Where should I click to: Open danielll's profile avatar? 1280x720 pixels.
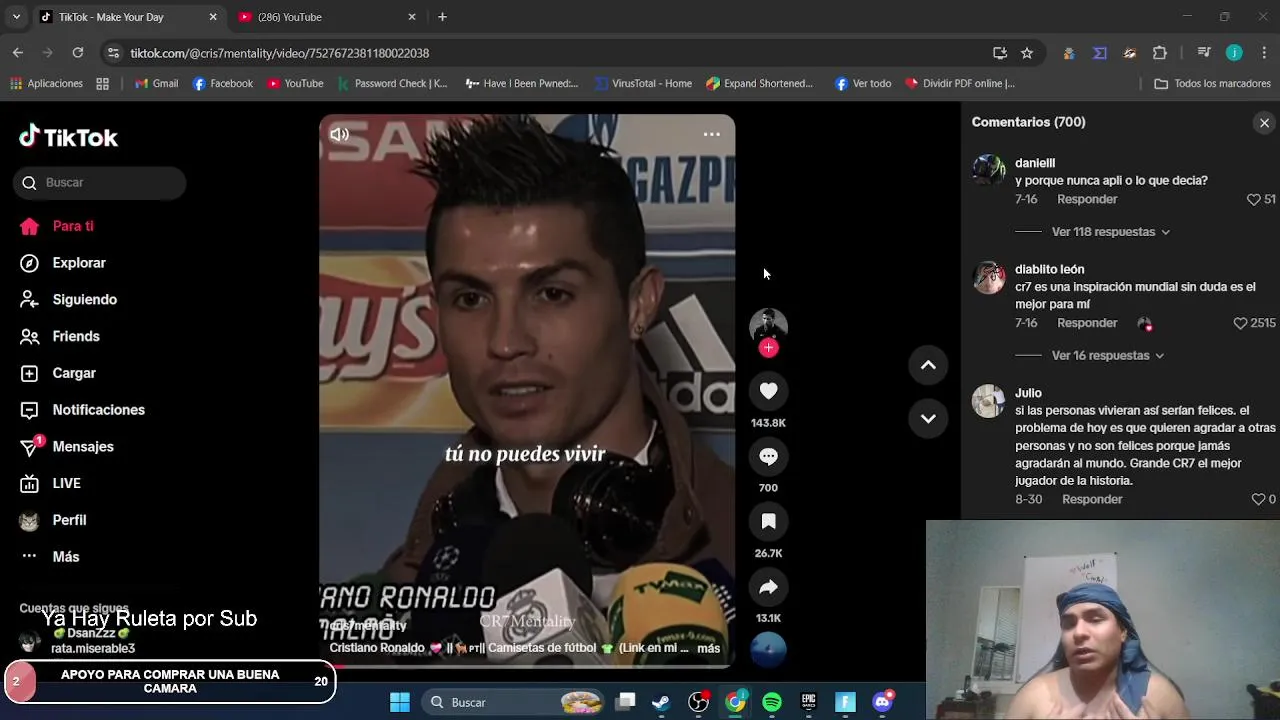(x=988, y=170)
